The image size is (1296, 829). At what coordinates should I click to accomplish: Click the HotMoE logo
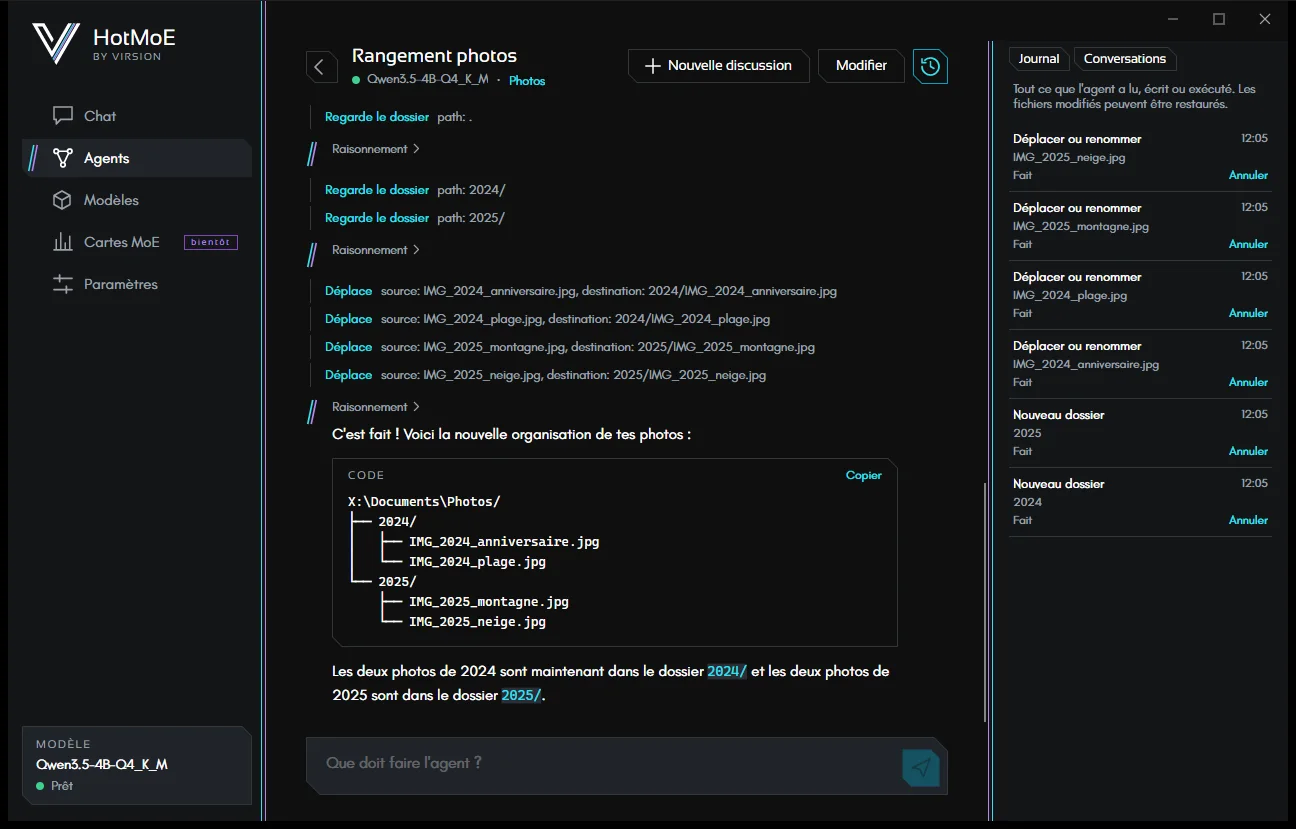pyautogui.click(x=56, y=43)
